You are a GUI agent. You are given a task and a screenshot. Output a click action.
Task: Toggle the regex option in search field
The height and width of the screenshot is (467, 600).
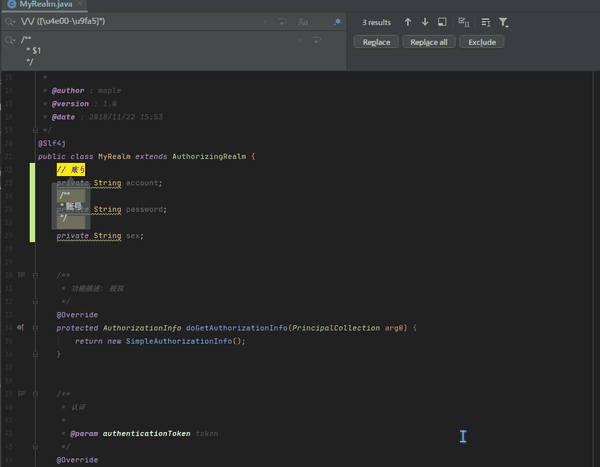click(x=337, y=21)
